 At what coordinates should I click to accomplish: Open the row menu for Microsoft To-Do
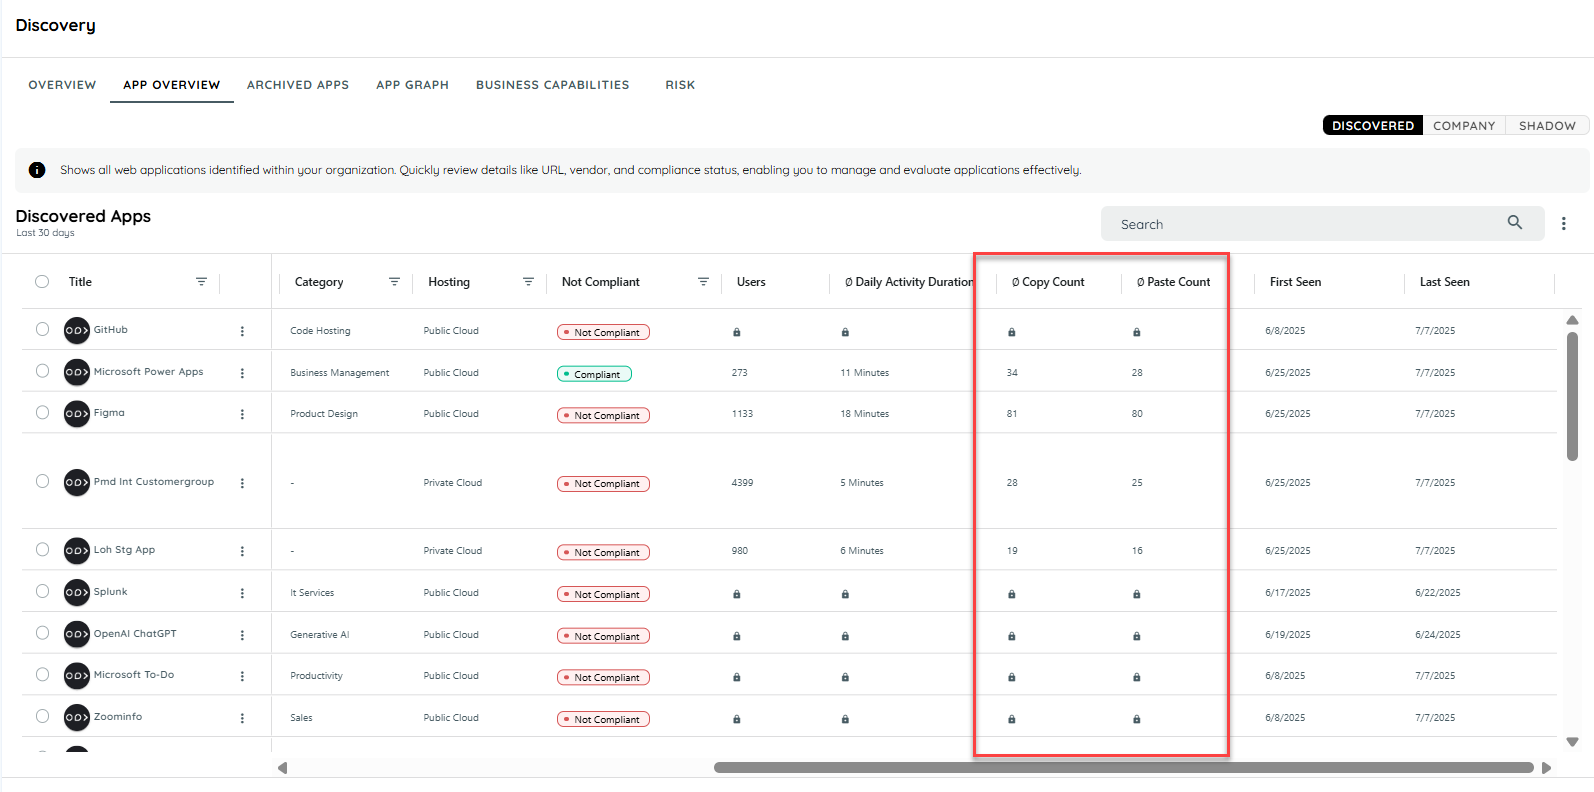tap(242, 676)
